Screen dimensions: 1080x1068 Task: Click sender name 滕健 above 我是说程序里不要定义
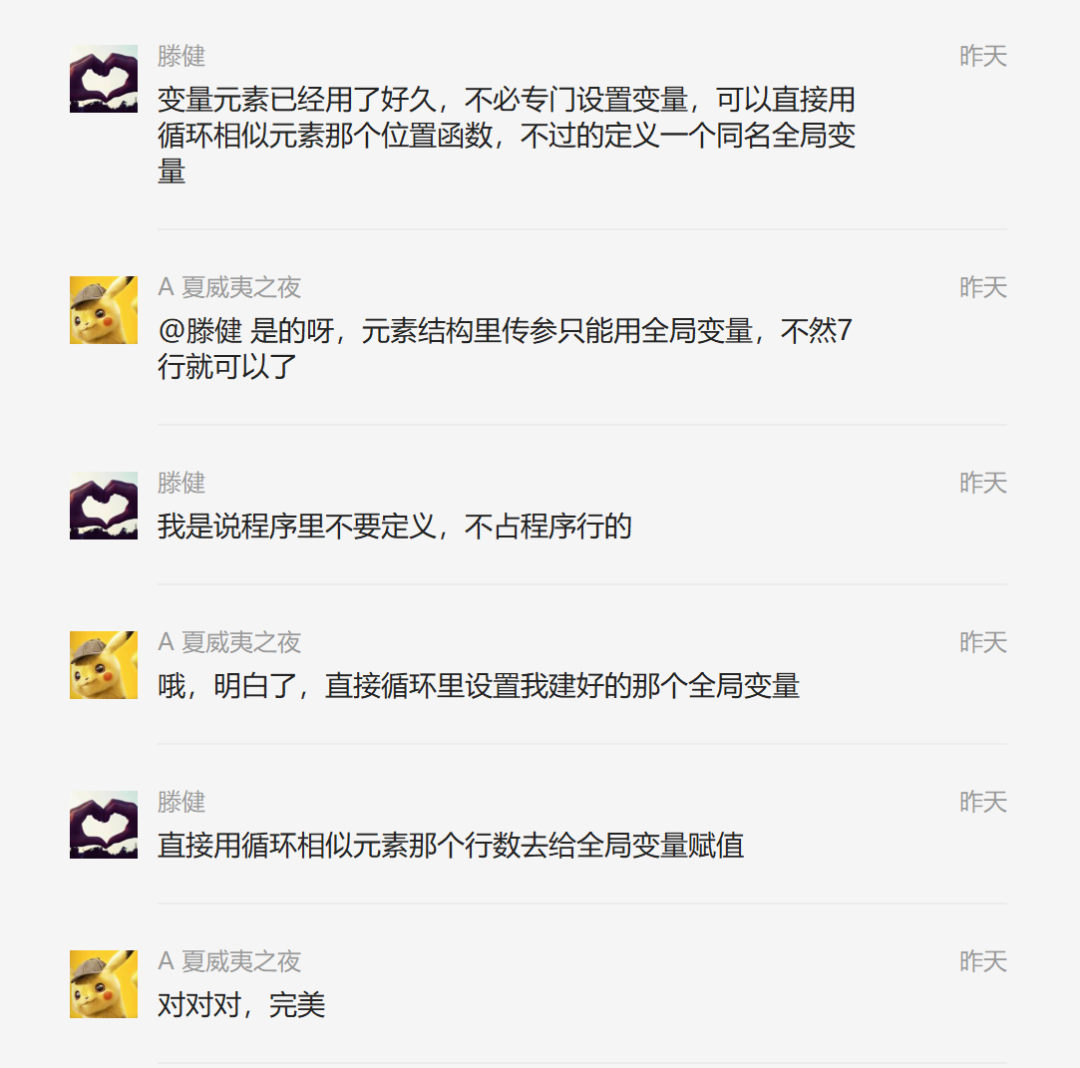[181, 483]
